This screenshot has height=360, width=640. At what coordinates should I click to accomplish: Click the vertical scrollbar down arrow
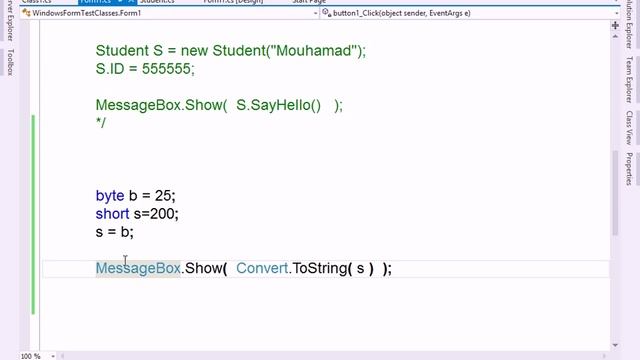point(615,345)
